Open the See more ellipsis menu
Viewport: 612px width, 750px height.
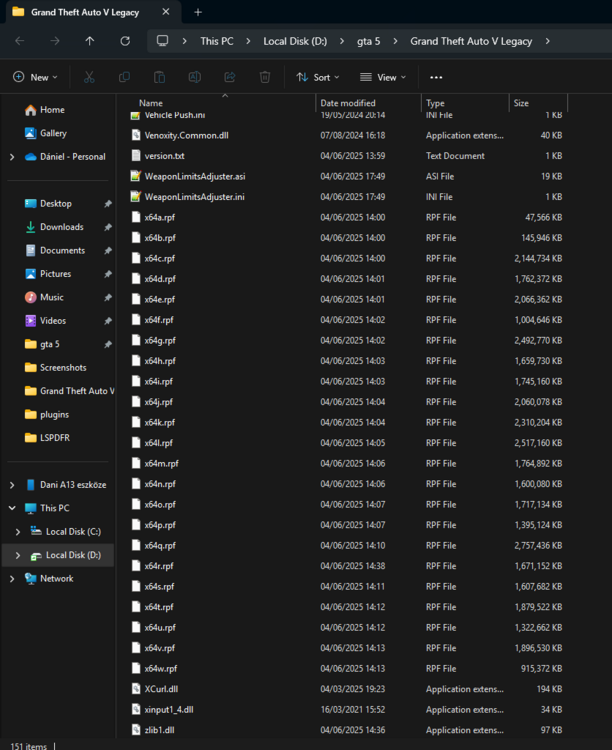pos(436,77)
